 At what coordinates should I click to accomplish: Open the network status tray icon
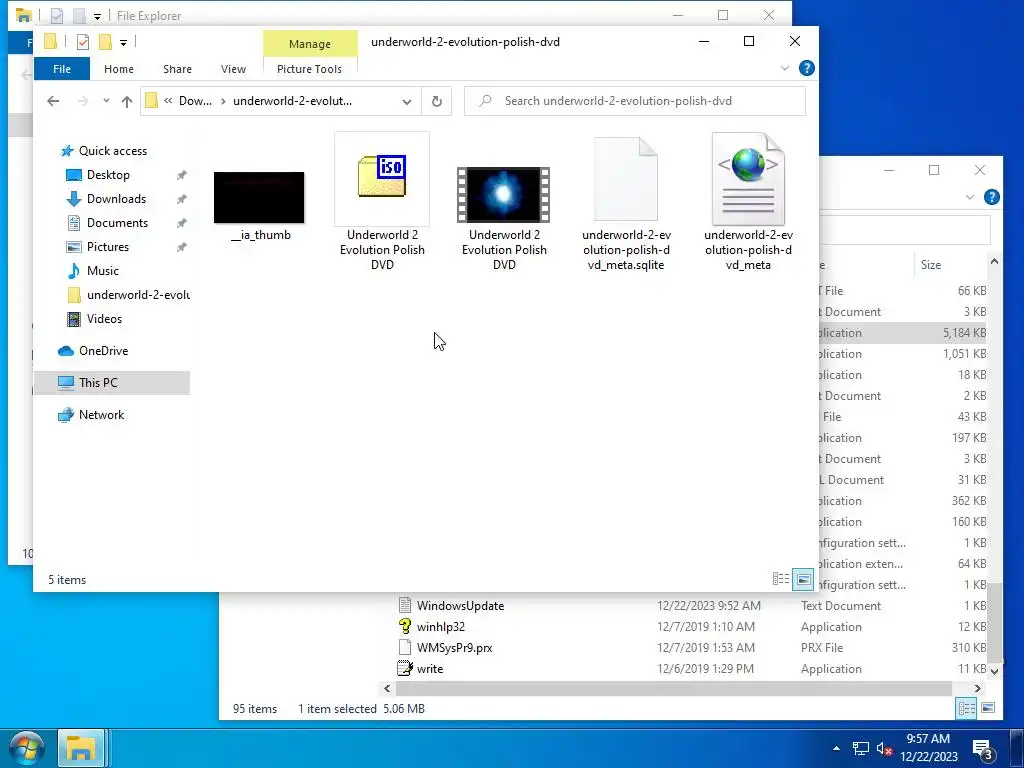[861, 748]
